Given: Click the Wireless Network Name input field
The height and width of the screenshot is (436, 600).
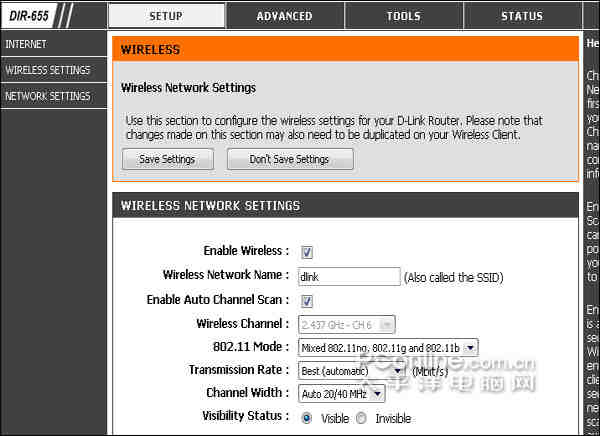Looking at the screenshot, I should tap(349, 276).
